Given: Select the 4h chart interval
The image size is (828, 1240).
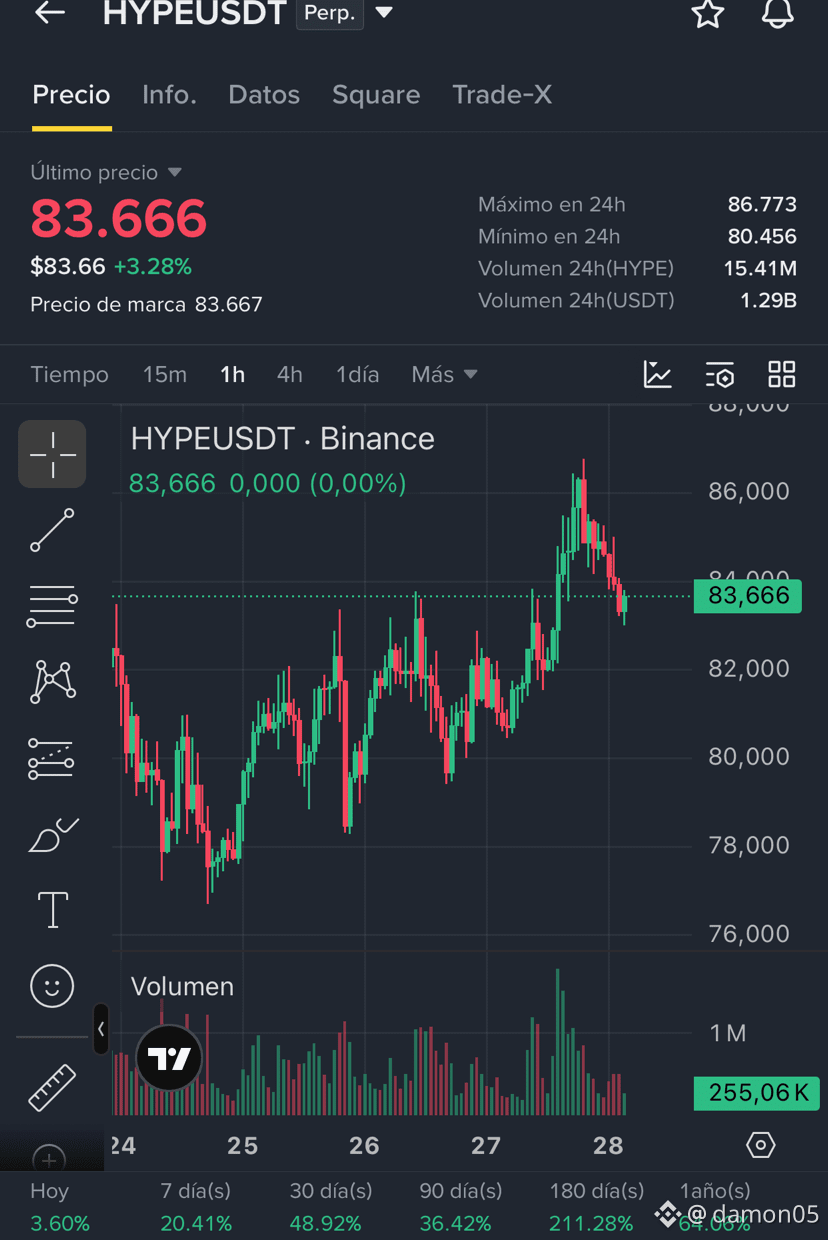Looking at the screenshot, I should click(x=289, y=375).
